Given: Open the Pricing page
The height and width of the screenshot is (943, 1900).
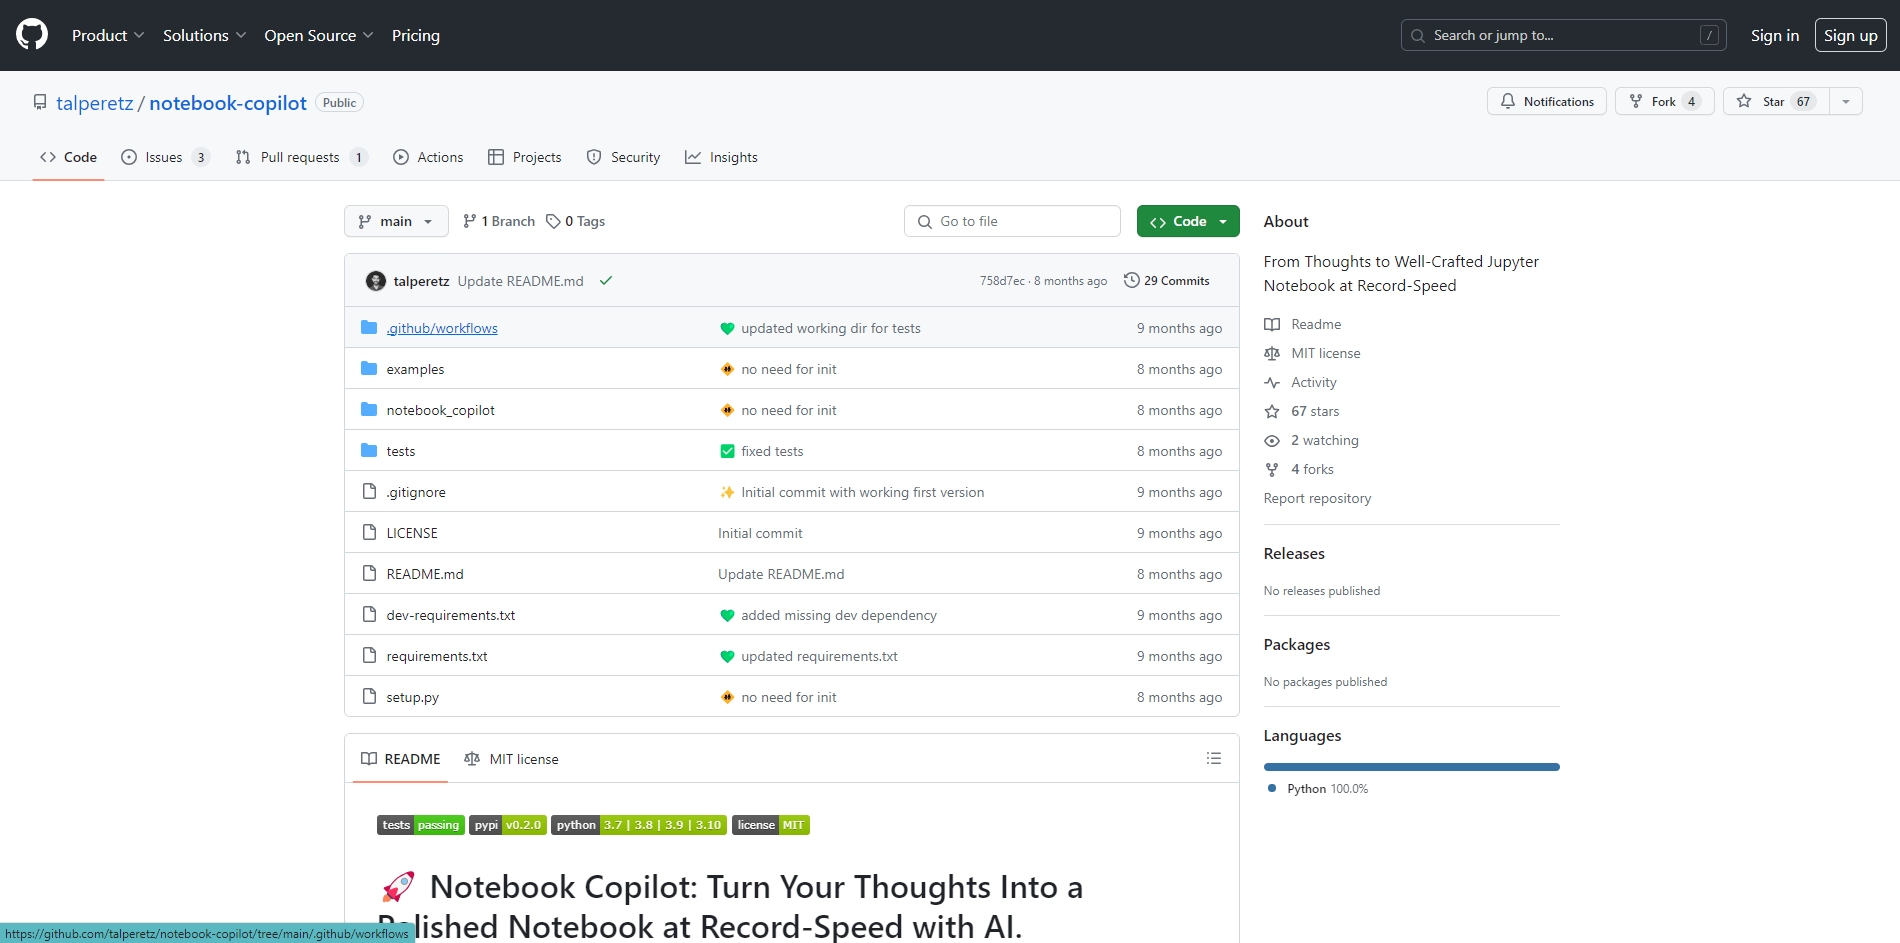Looking at the screenshot, I should click(415, 35).
